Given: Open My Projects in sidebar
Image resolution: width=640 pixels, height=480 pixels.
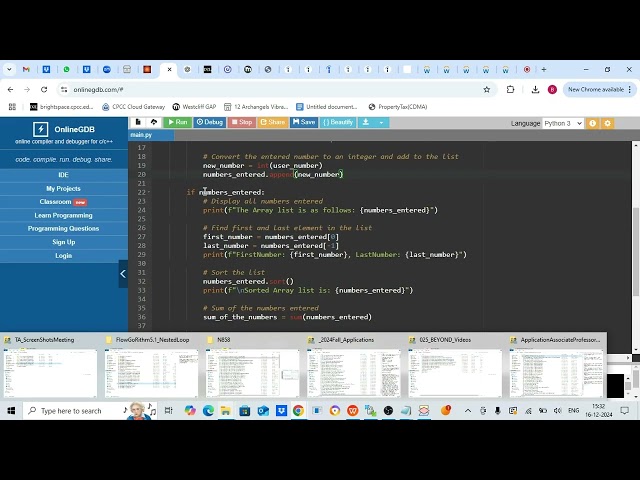Looking at the screenshot, I should pyautogui.click(x=64, y=189).
